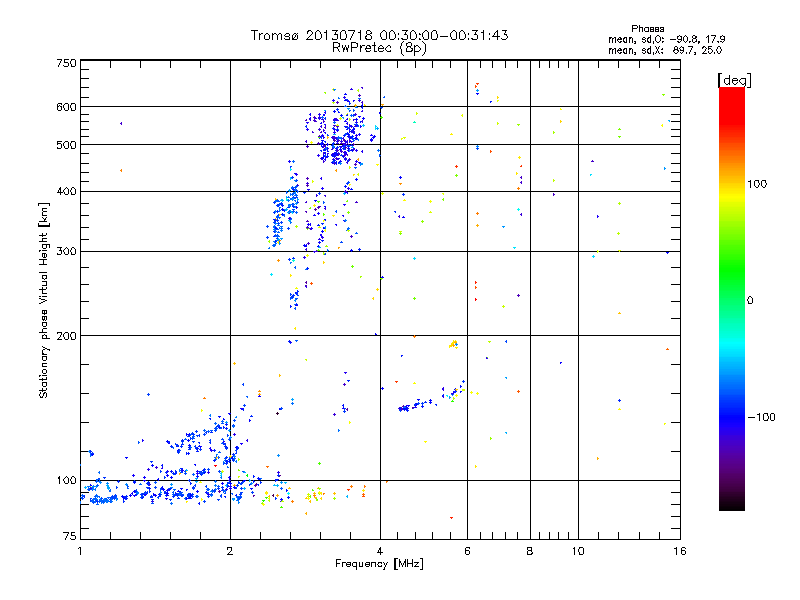Click the x-axis '8' tick label
The width and height of the screenshot is (800, 600).
[530, 551]
